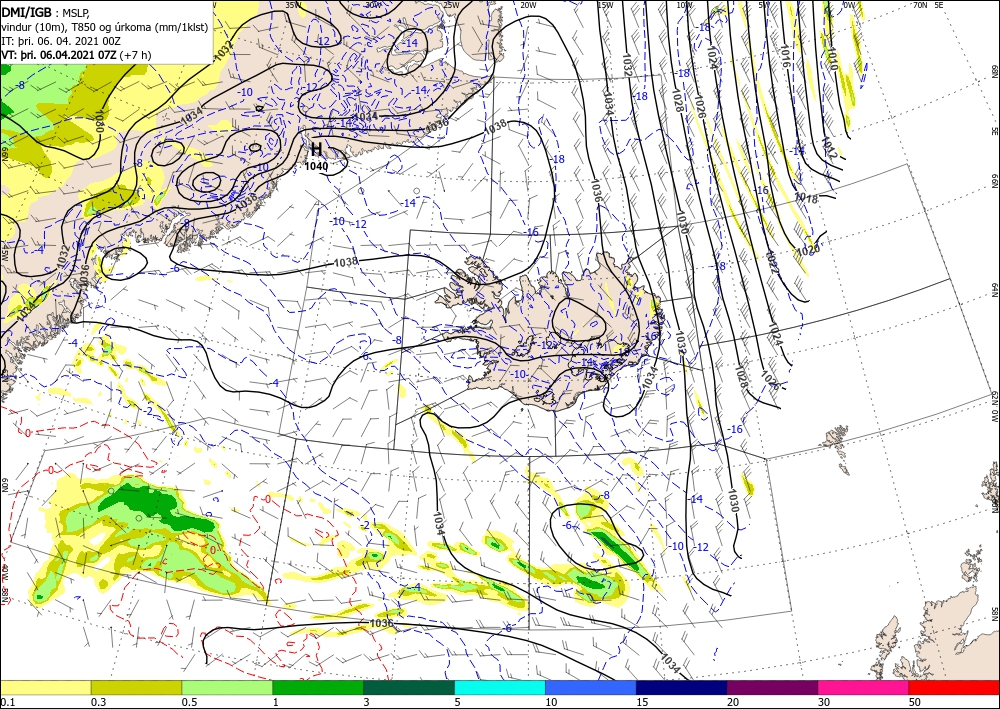Click the cyan 5 mm legend swatch

(500, 687)
